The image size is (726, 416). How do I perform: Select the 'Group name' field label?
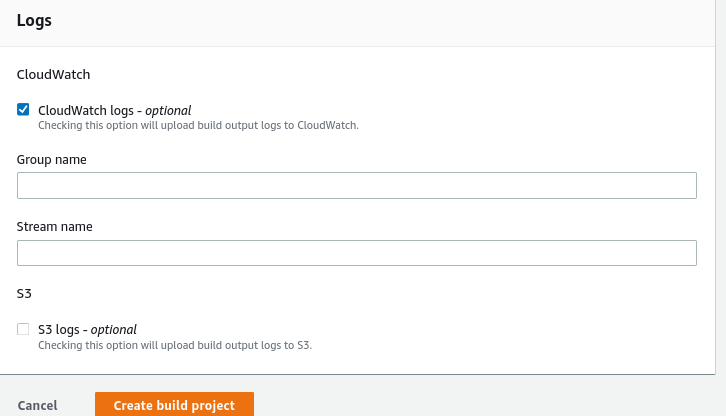coord(51,160)
